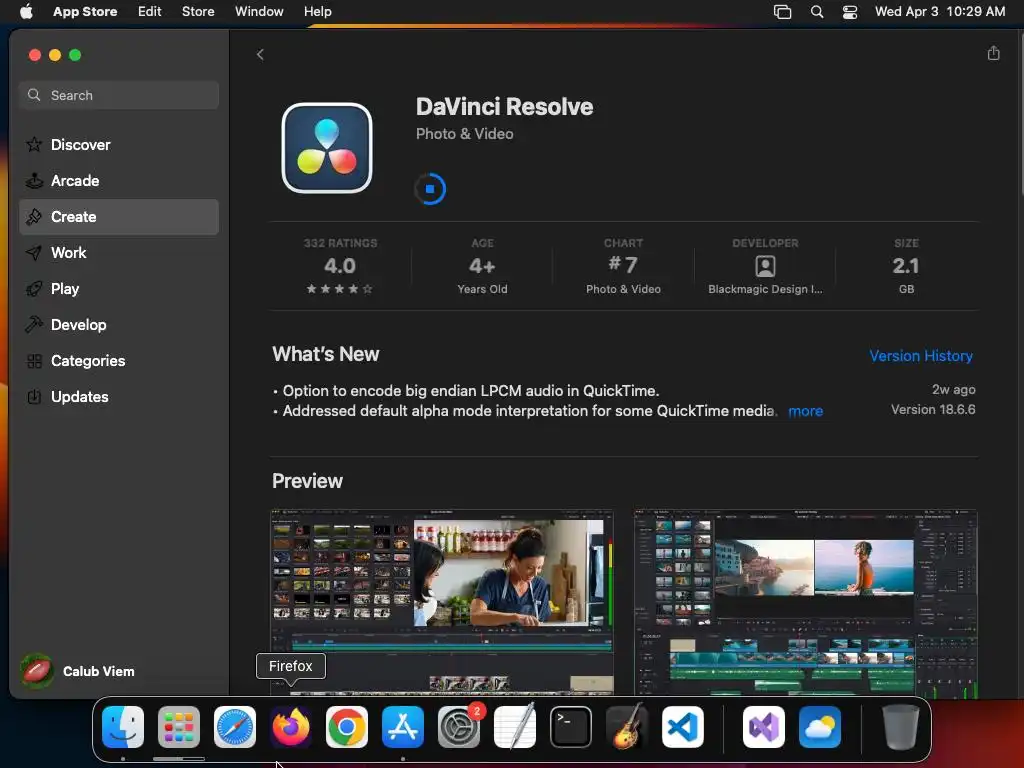This screenshot has height=768, width=1024.
Task: Open the cloud weather app in Dock
Action: point(820,727)
